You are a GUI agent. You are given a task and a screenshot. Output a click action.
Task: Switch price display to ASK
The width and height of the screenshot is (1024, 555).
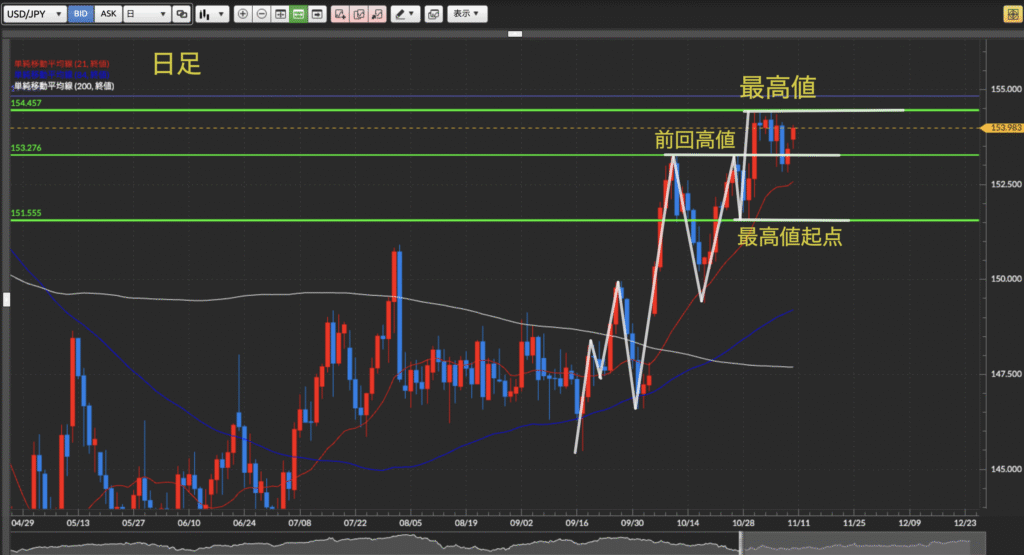pos(108,15)
